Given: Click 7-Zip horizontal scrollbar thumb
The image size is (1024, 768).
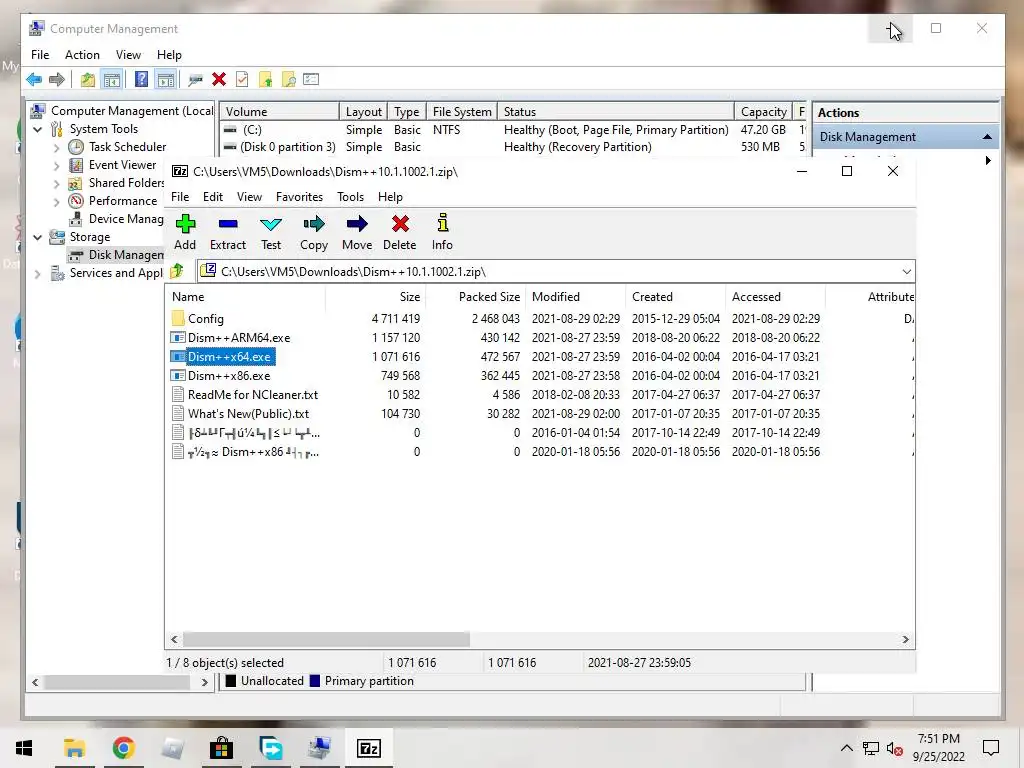Looking at the screenshot, I should pyautogui.click(x=326, y=639).
